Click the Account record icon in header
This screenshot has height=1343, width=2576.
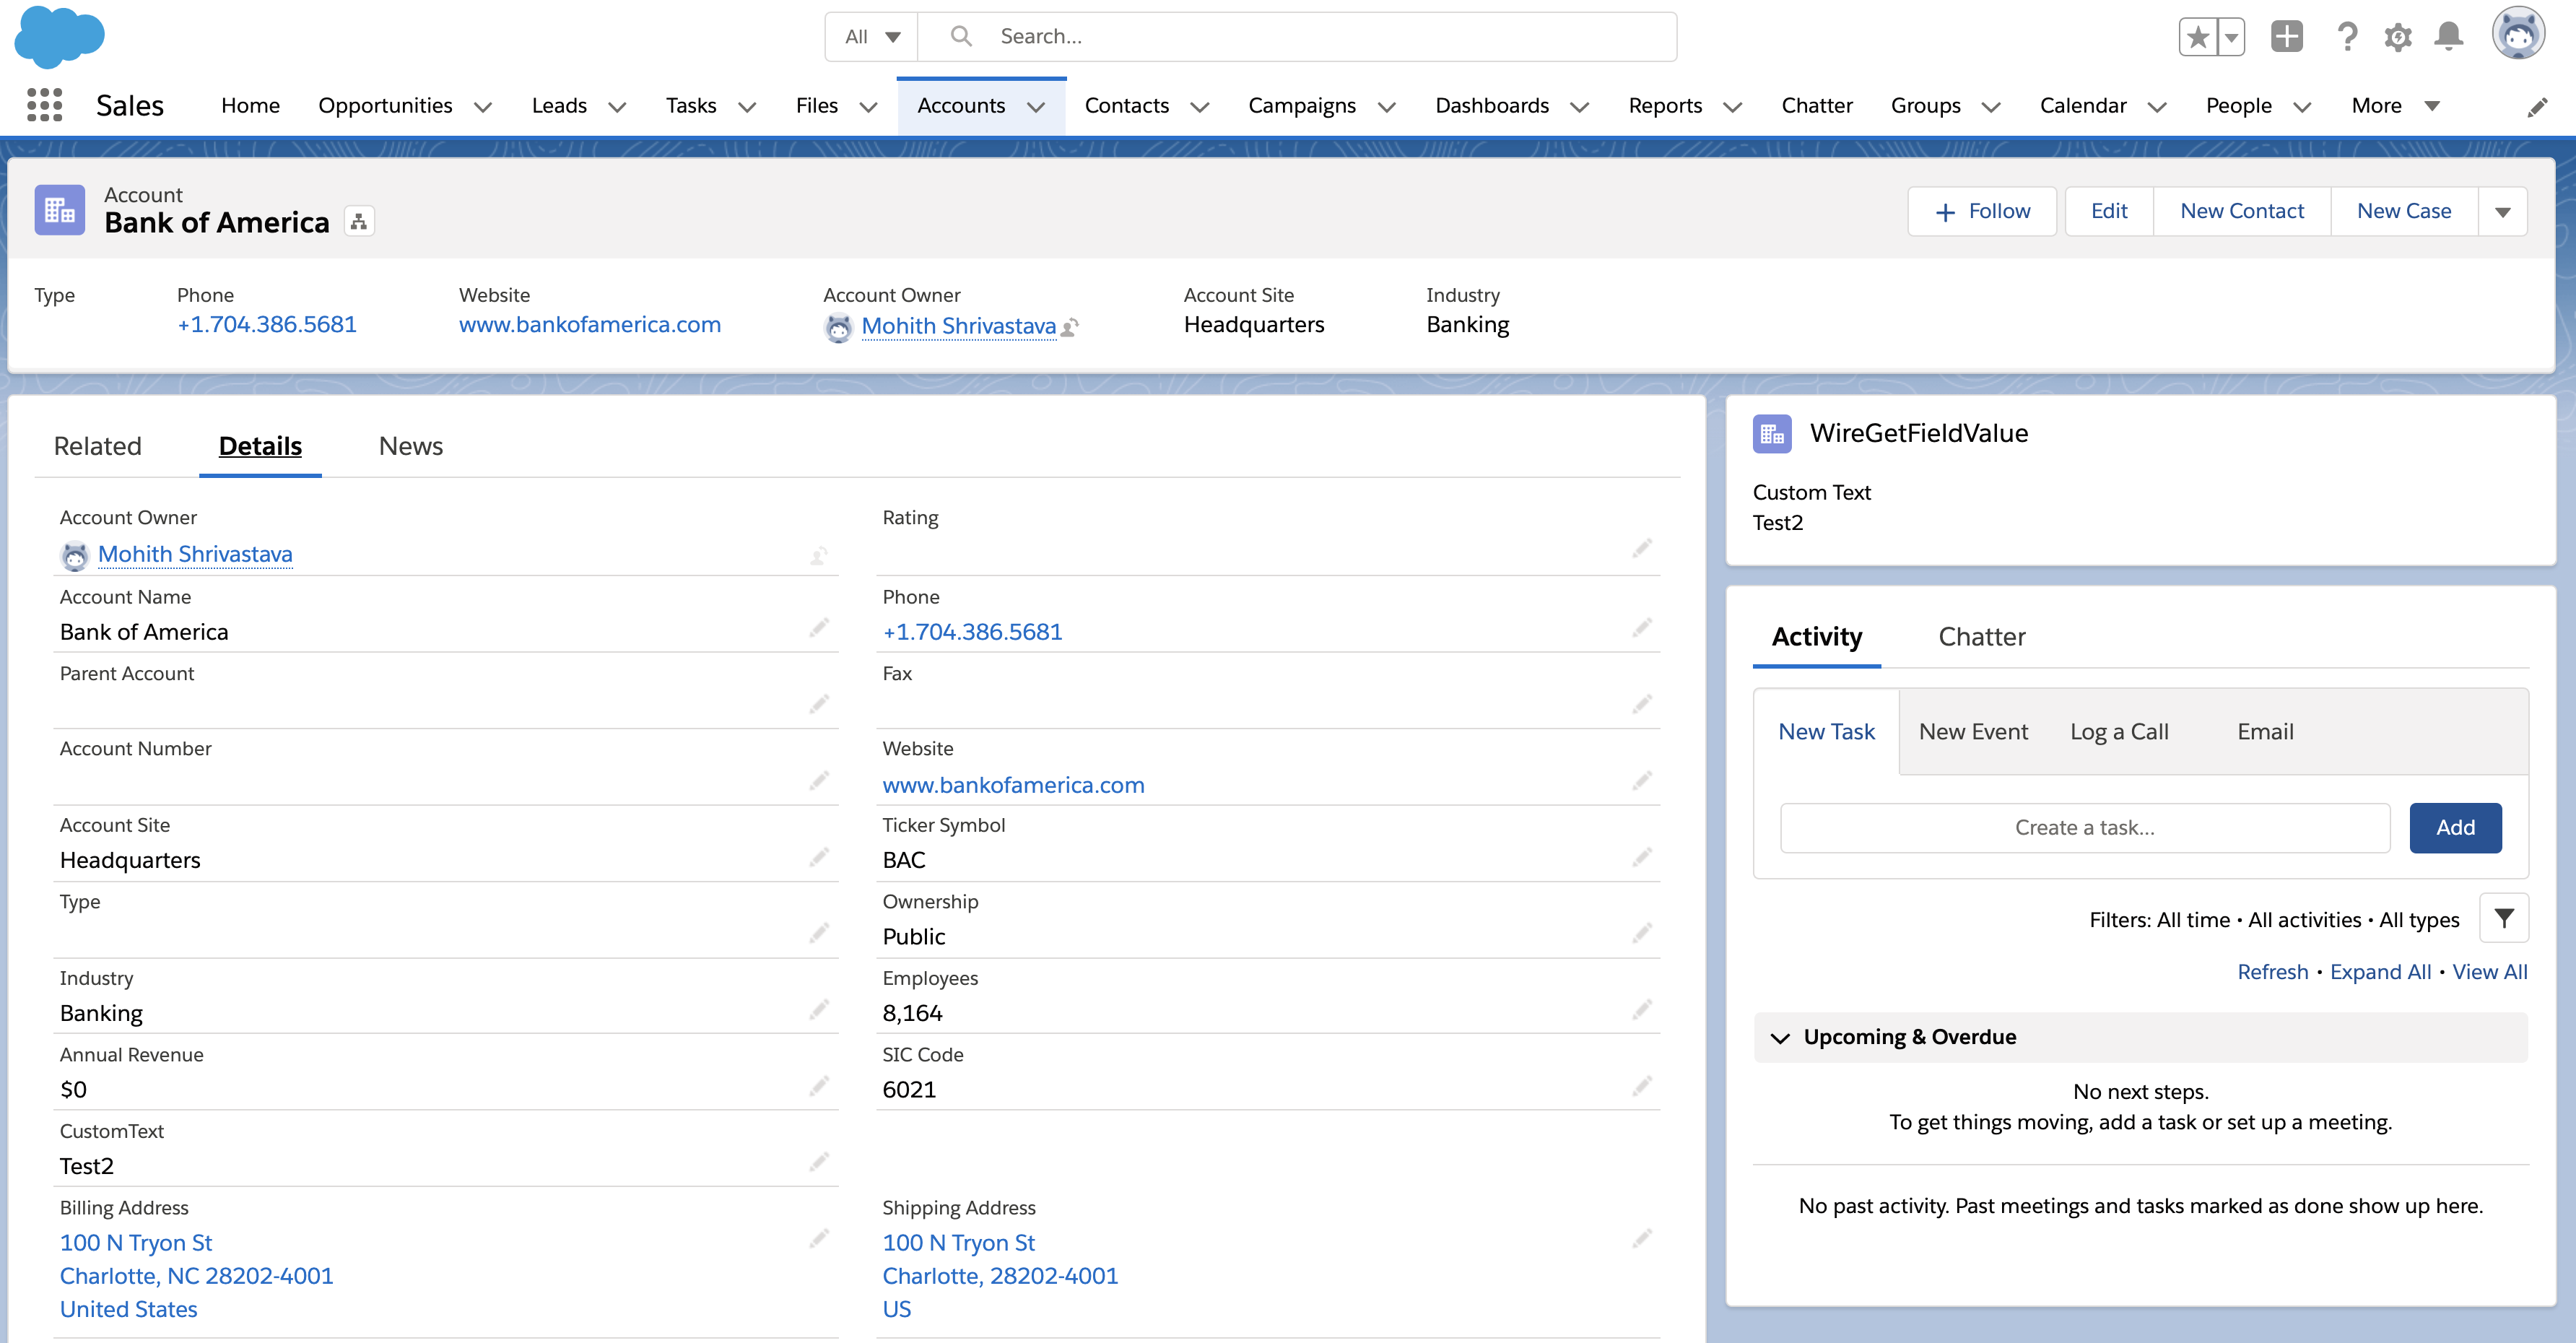point(59,210)
